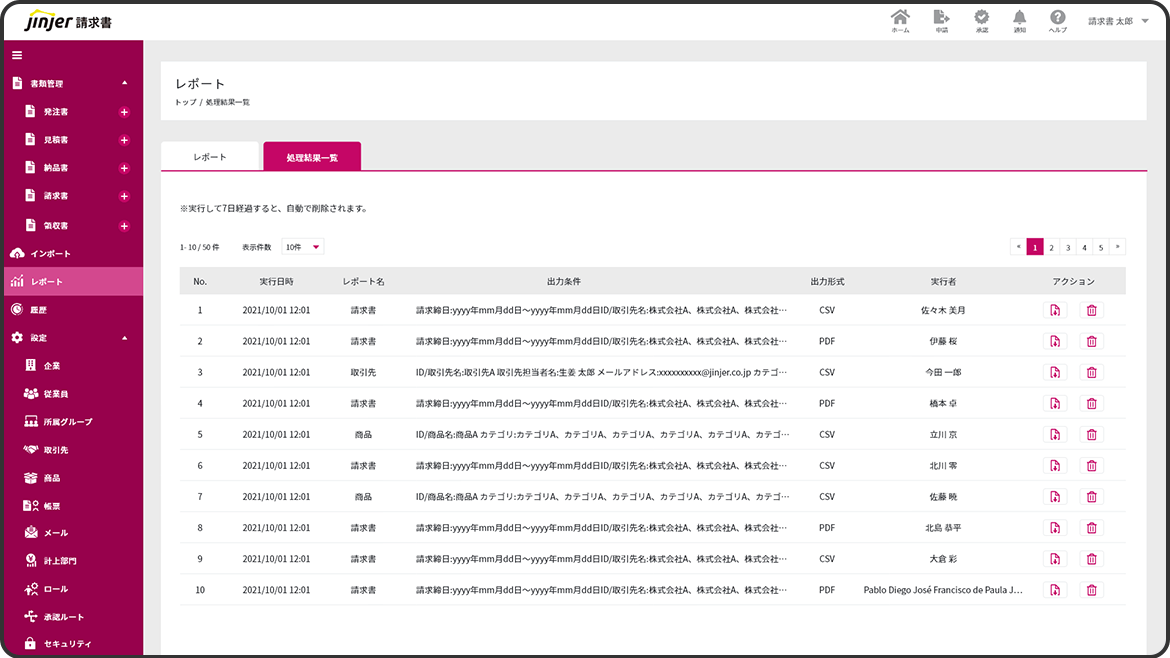
Task: Collapse the 書類管理 sidebar section
Action: 124,83
